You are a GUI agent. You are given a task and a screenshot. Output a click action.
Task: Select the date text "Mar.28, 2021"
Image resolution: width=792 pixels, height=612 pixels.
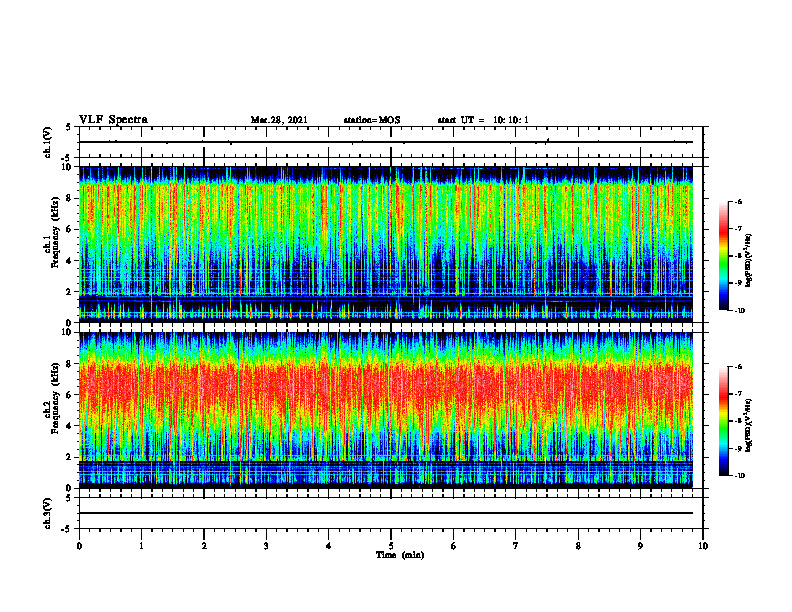(279, 120)
